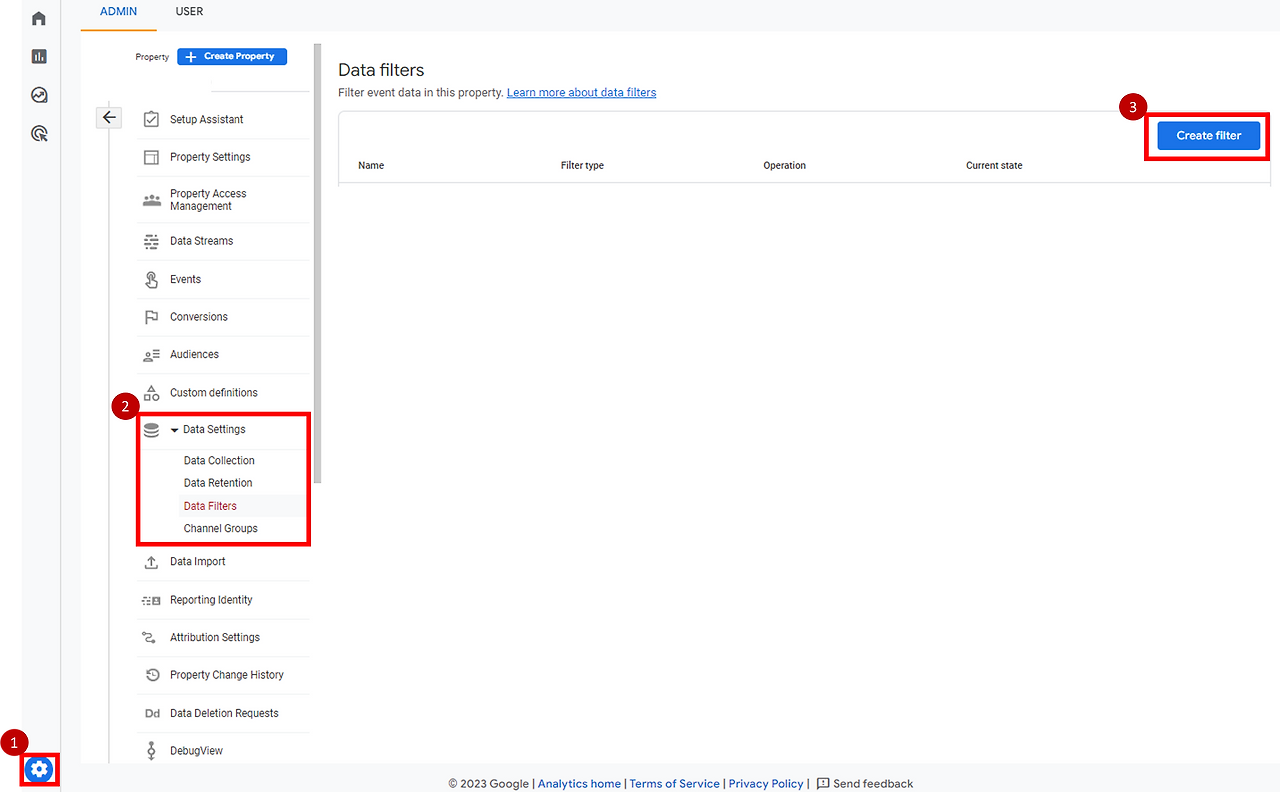Click the Create filter button

coord(1208,135)
